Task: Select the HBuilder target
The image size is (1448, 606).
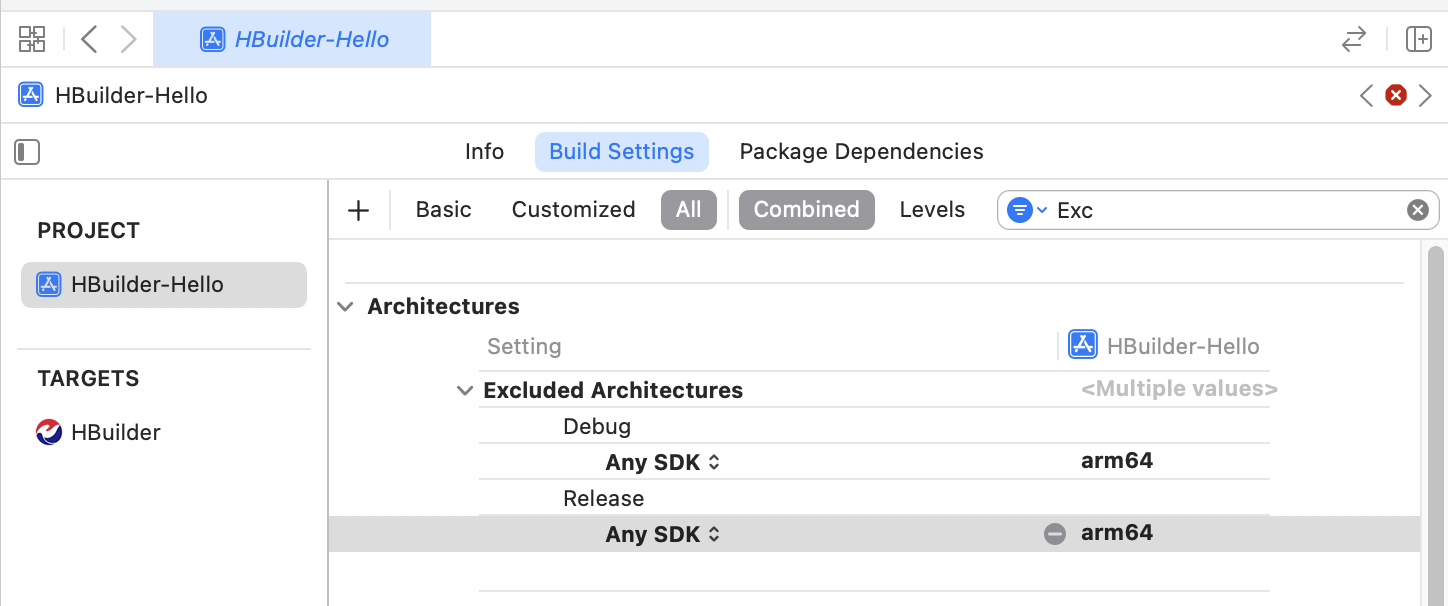Action: point(115,433)
